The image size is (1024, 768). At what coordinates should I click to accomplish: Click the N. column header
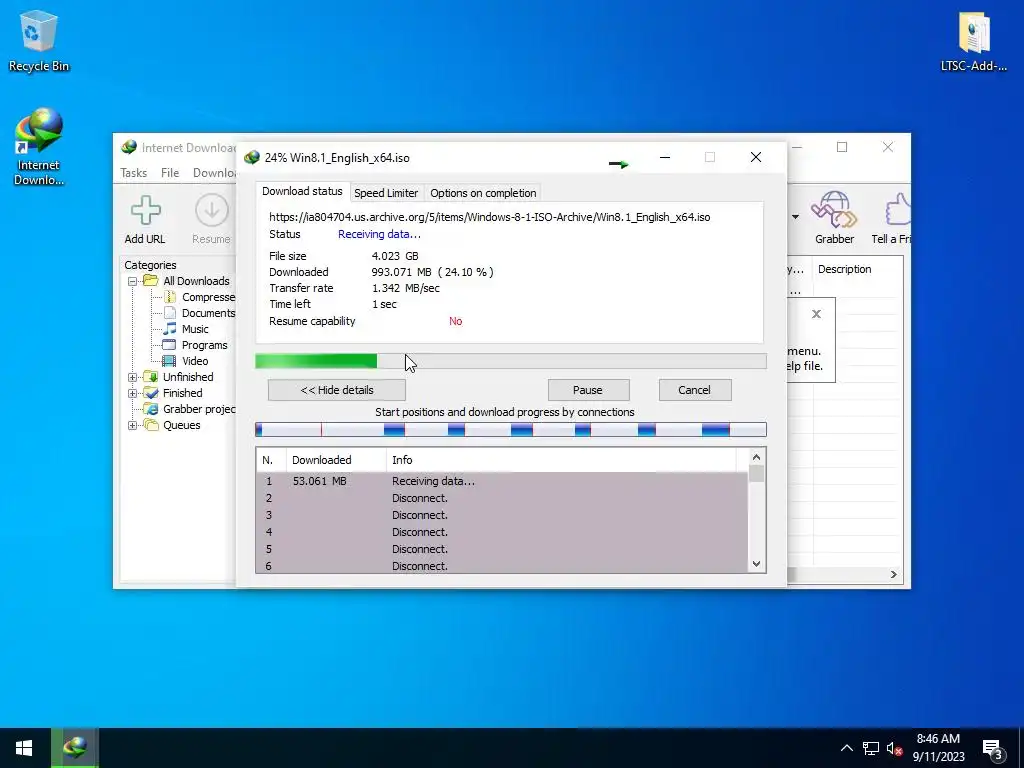coord(271,460)
